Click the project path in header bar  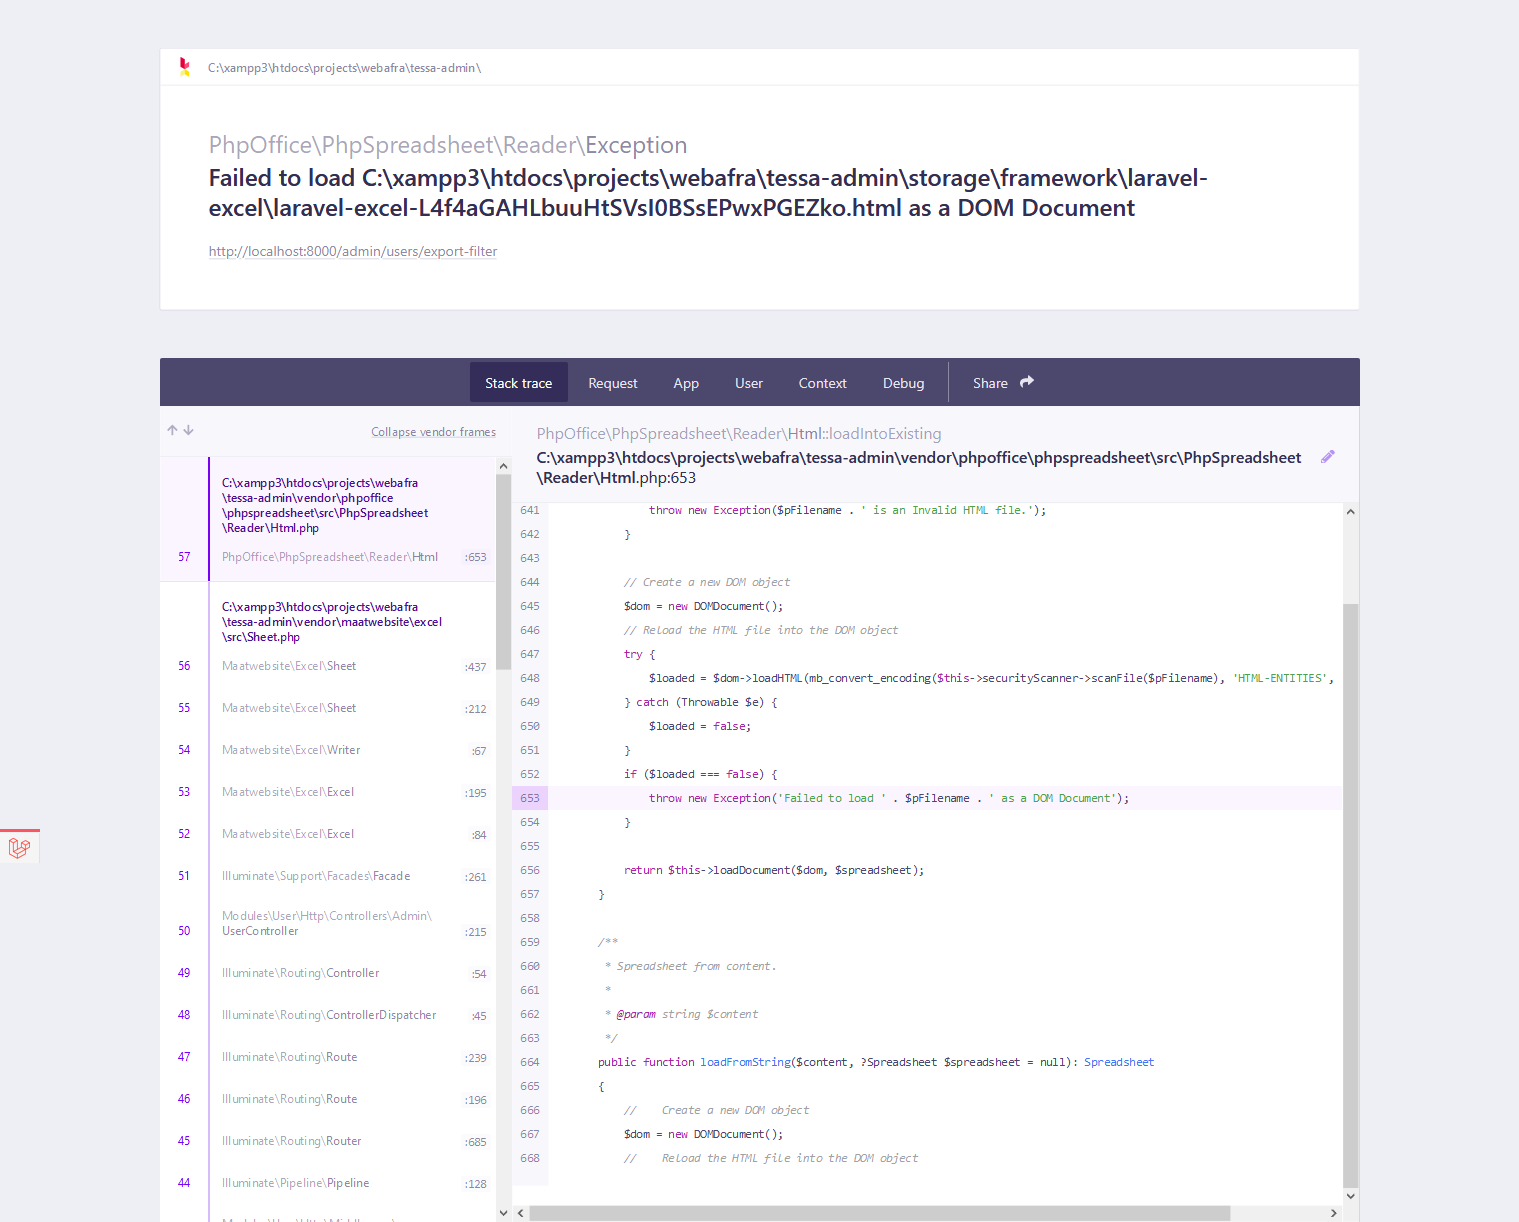(344, 68)
